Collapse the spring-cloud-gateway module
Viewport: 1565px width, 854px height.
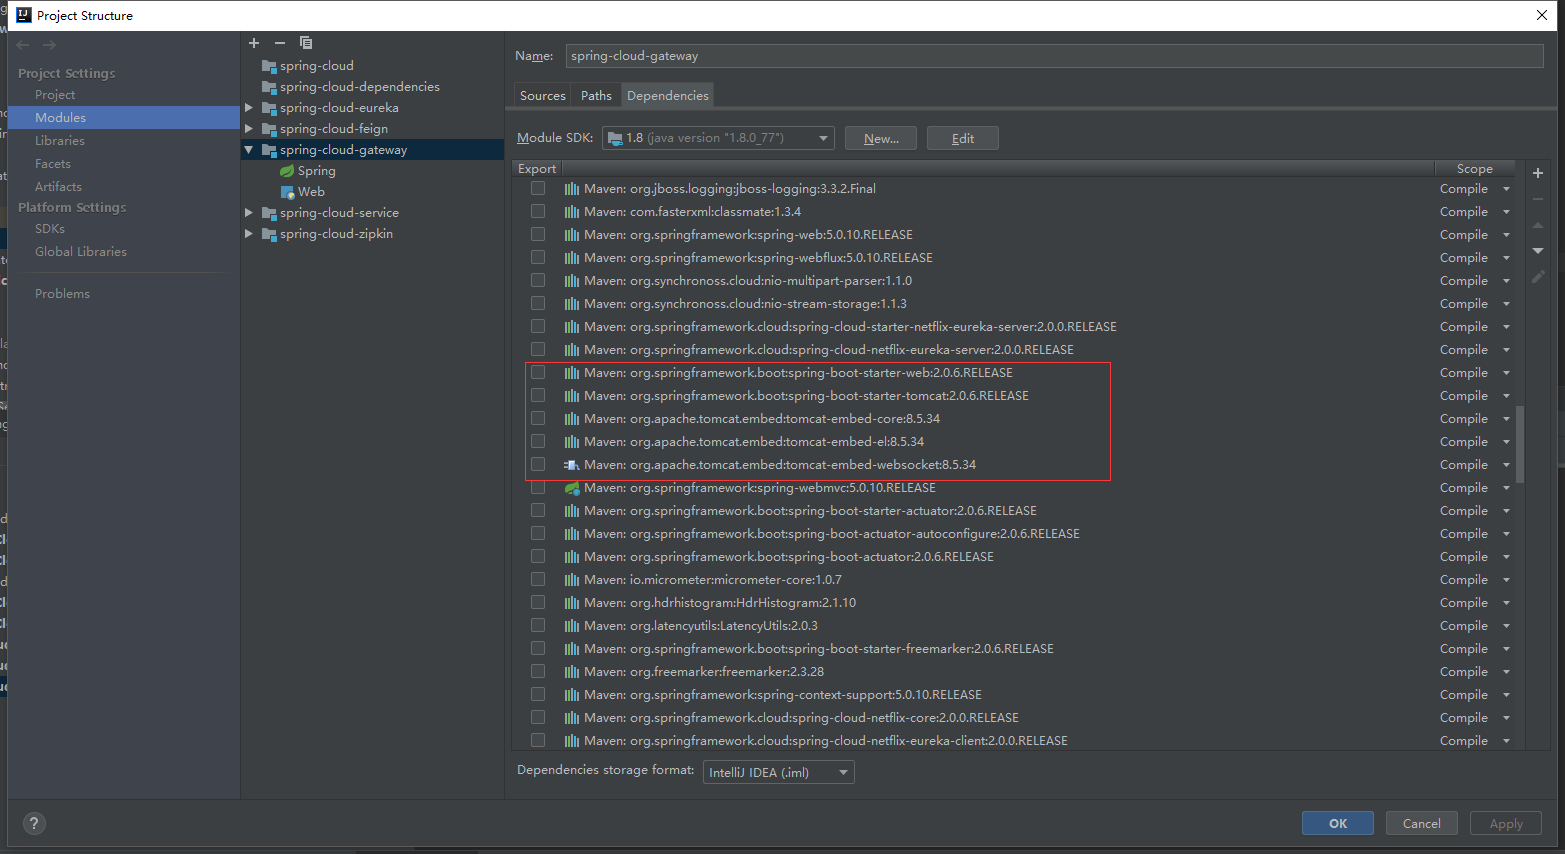(x=249, y=150)
